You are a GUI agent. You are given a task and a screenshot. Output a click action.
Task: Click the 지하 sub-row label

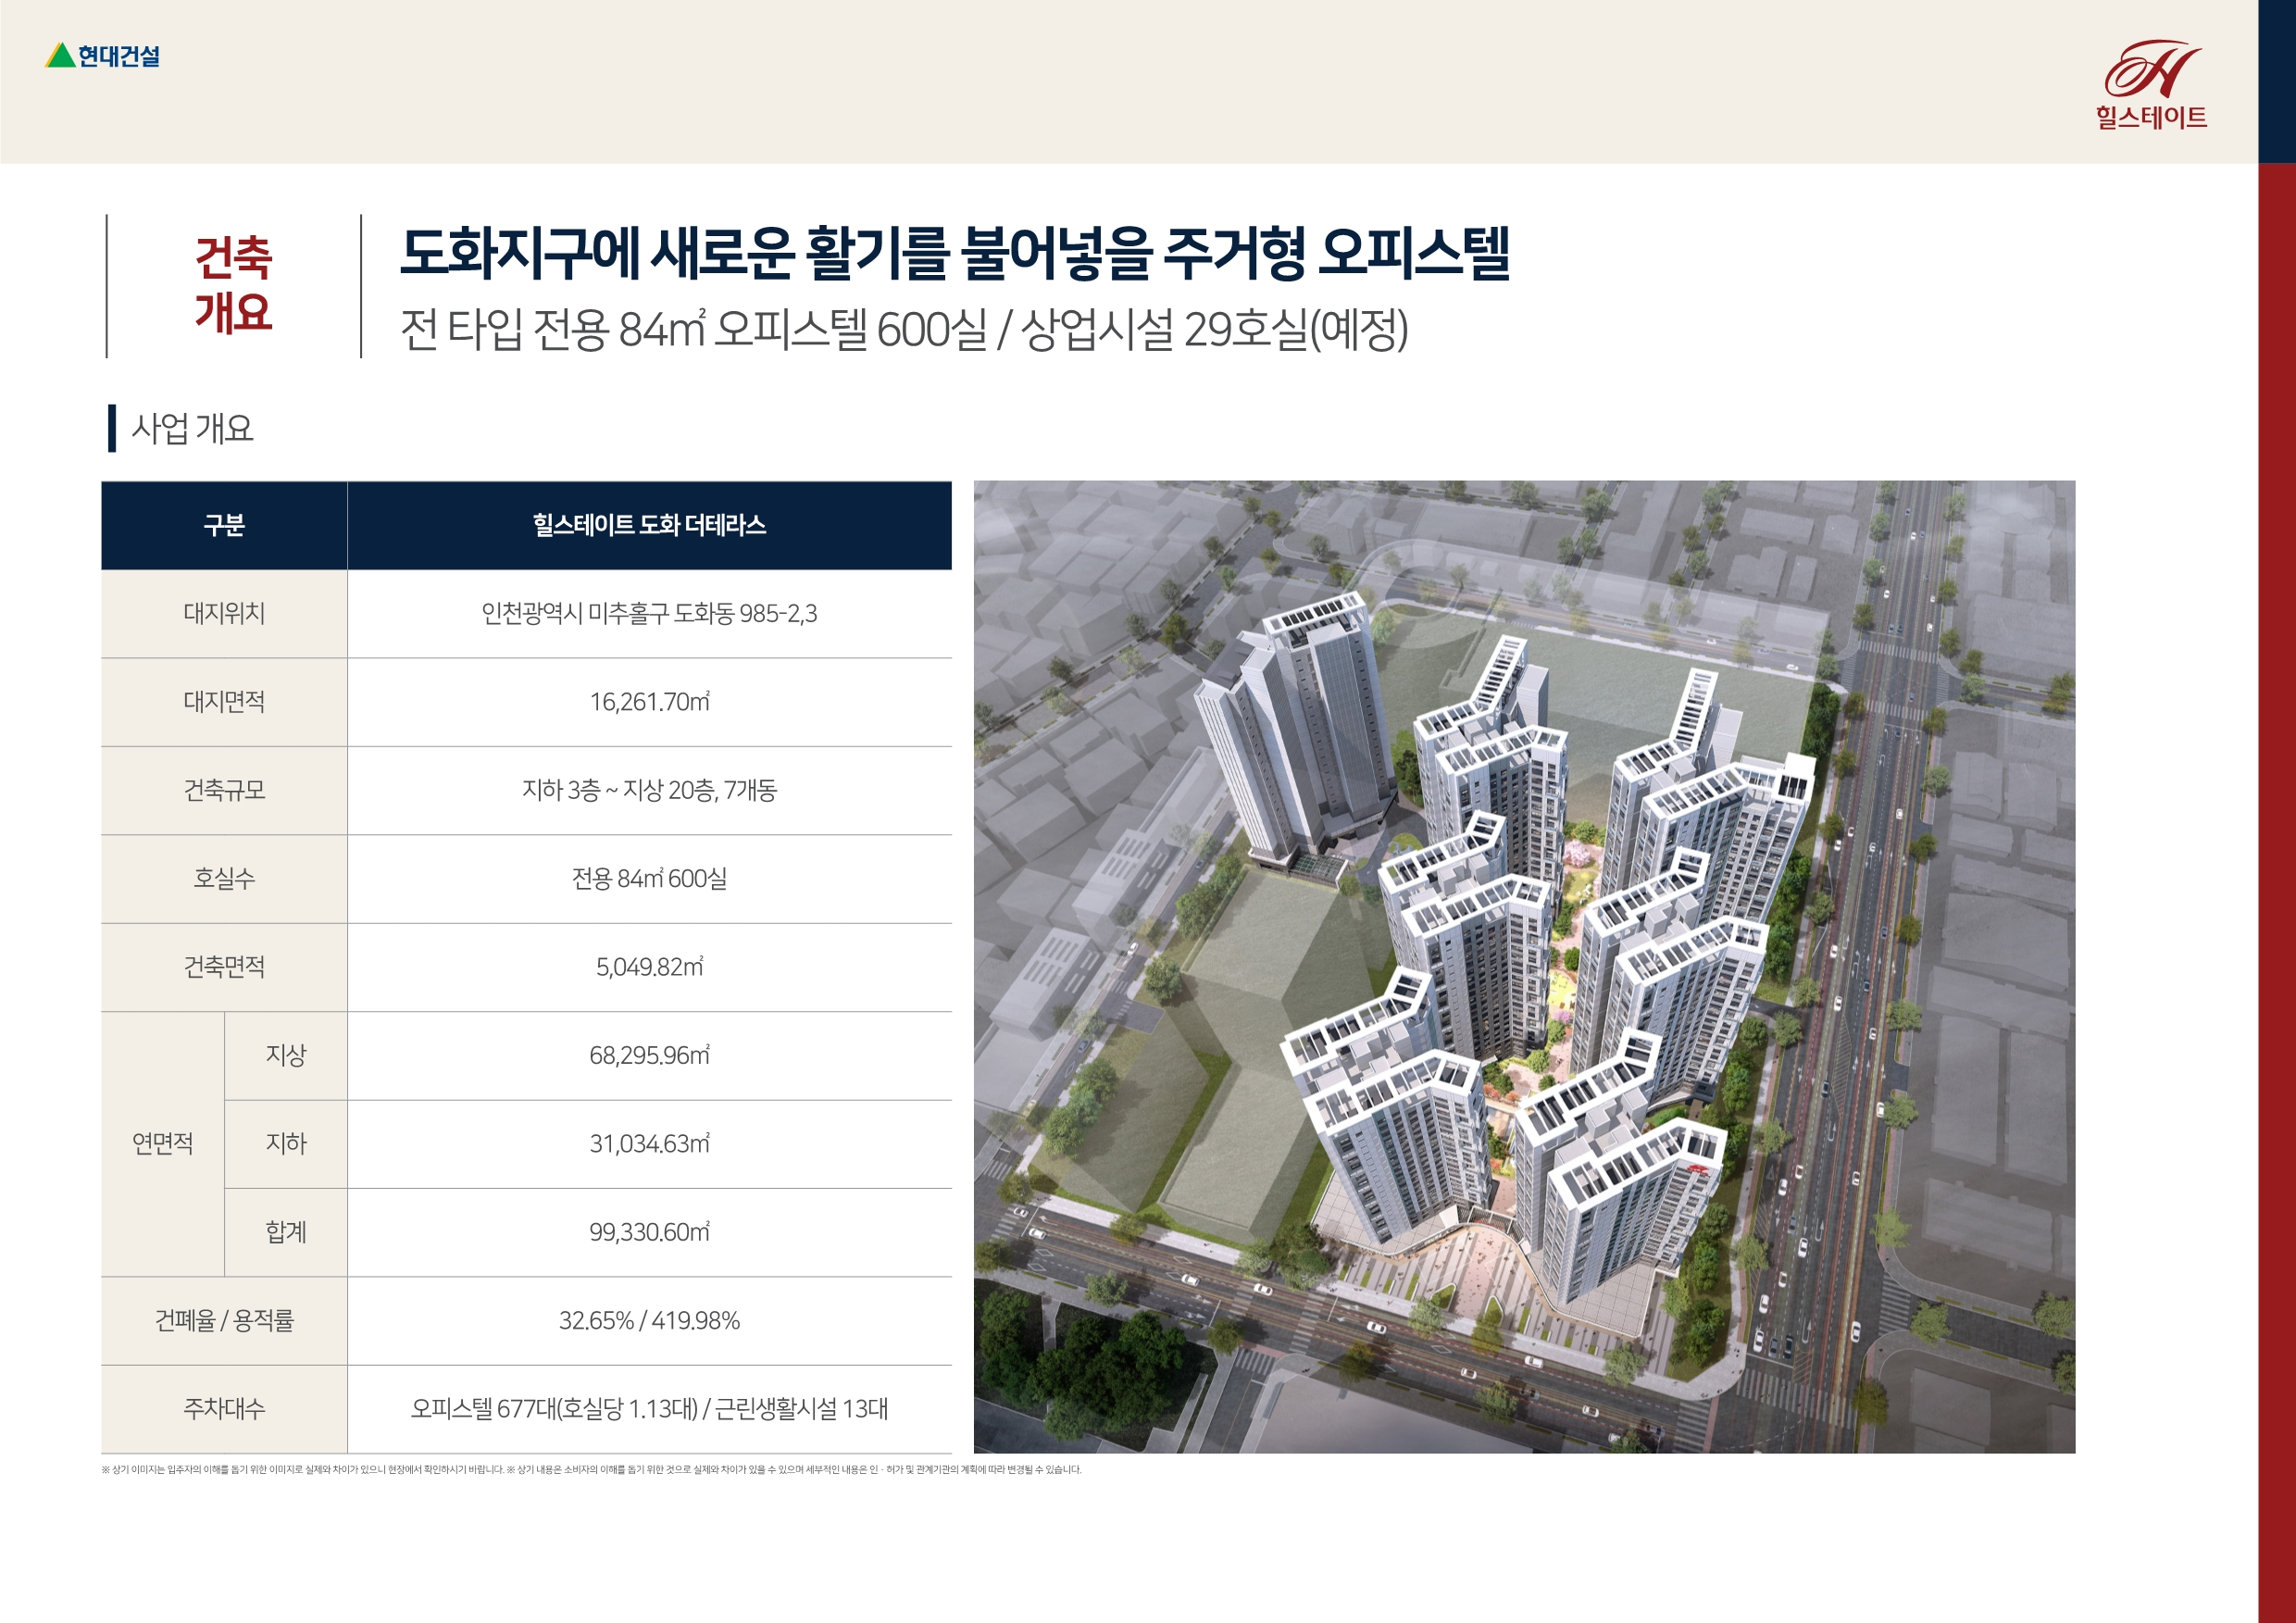point(286,1143)
